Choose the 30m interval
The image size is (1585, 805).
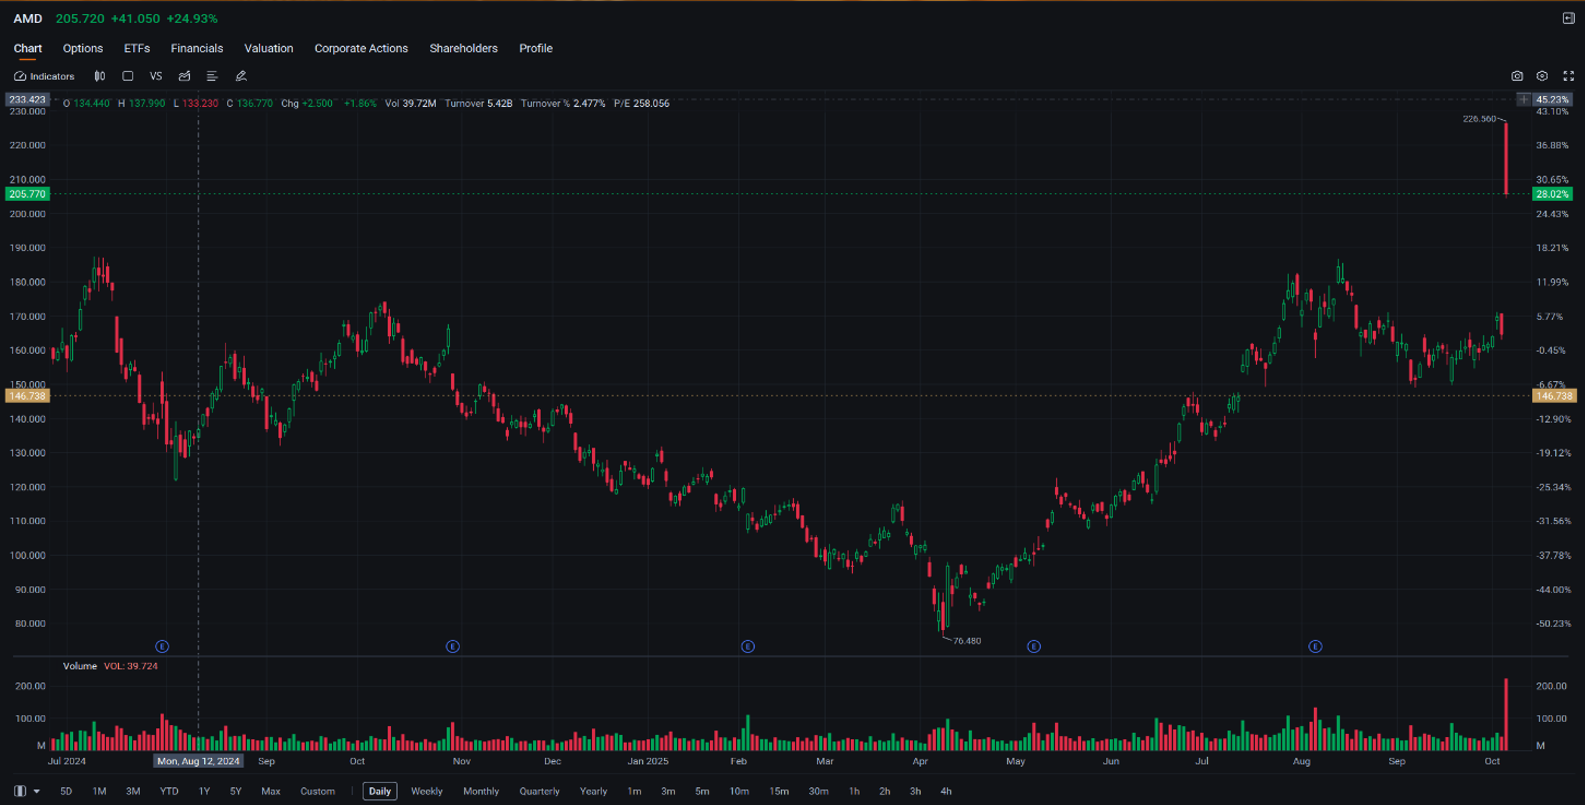pyautogui.click(x=818, y=791)
